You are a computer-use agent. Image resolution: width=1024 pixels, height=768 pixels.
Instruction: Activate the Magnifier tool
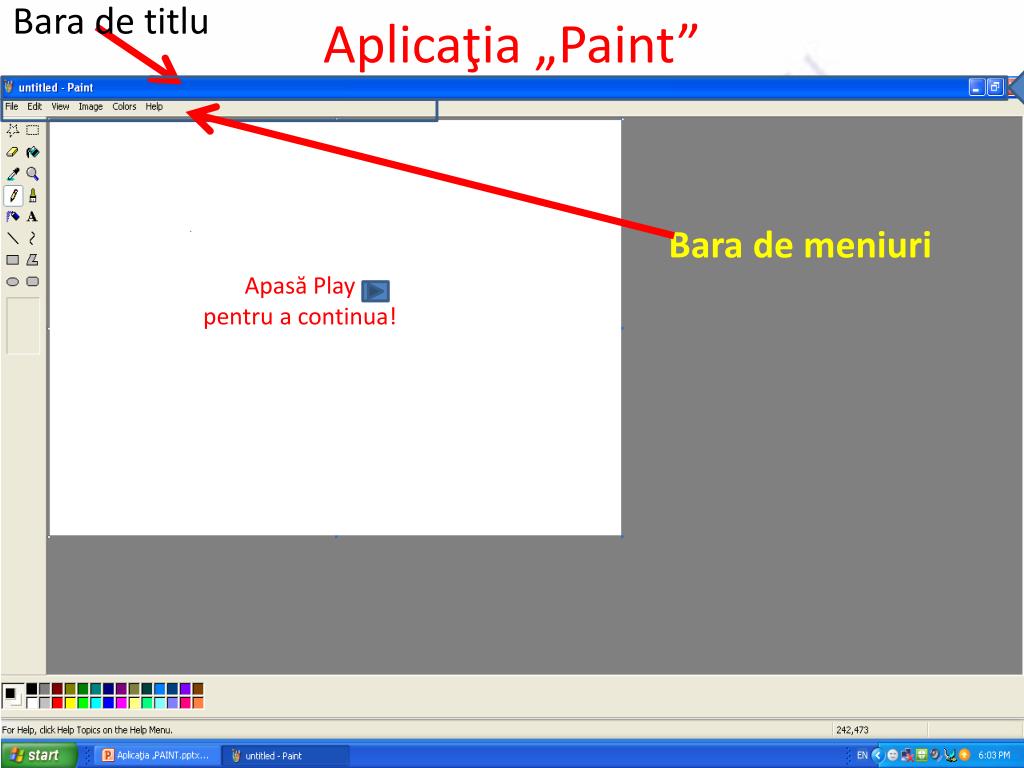33,174
